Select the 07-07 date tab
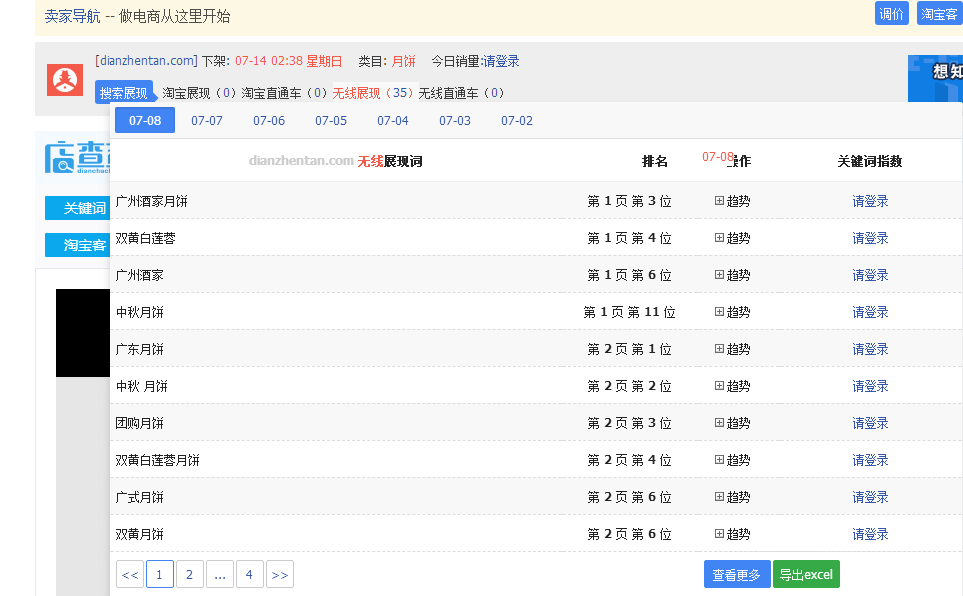Image resolution: width=963 pixels, height=596 pixels. [x=207, y=120]
